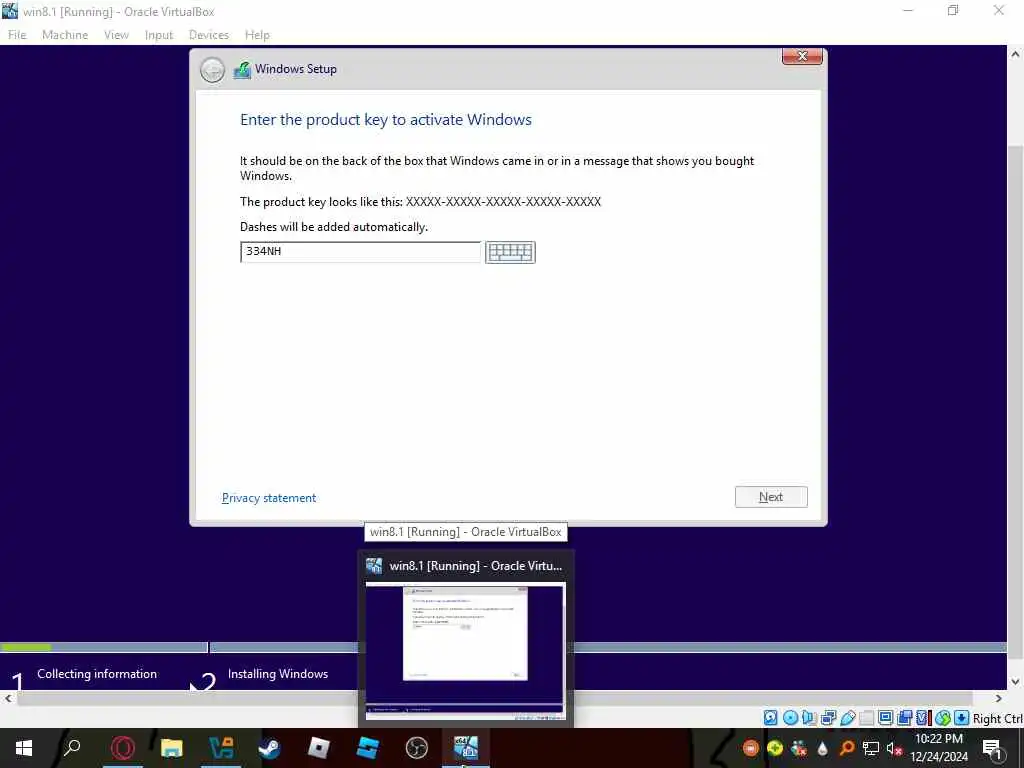The height and width of the screenshot is (768, 1024).
Task: Click the Right Ctrl host key label
Action: tap(998, 718)
